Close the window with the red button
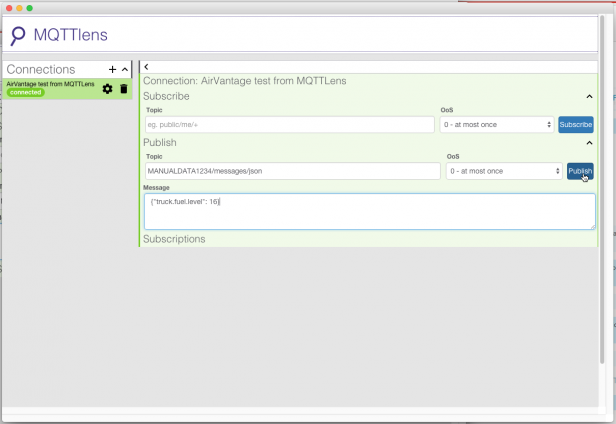The height and width of the screenshot is (424, 616). pyautogui.click(x=9, y=7)
